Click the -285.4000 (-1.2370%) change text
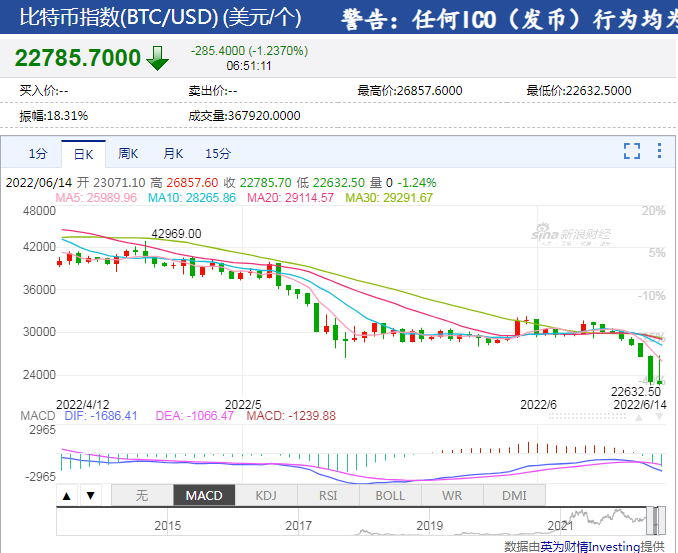 coord(249,51)
